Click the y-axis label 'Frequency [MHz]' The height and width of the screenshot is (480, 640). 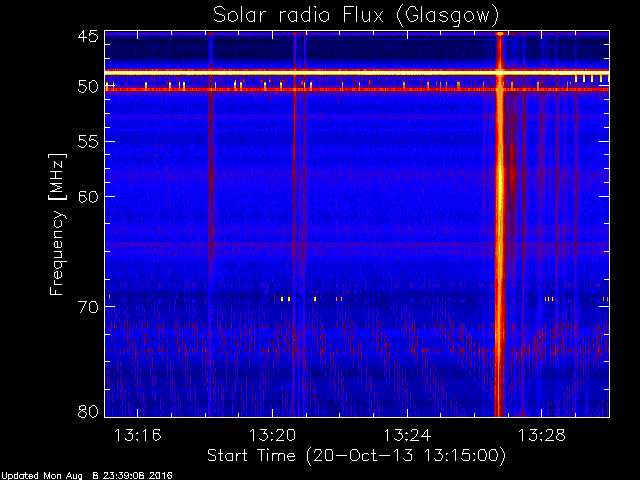click(x=57, y=224)
